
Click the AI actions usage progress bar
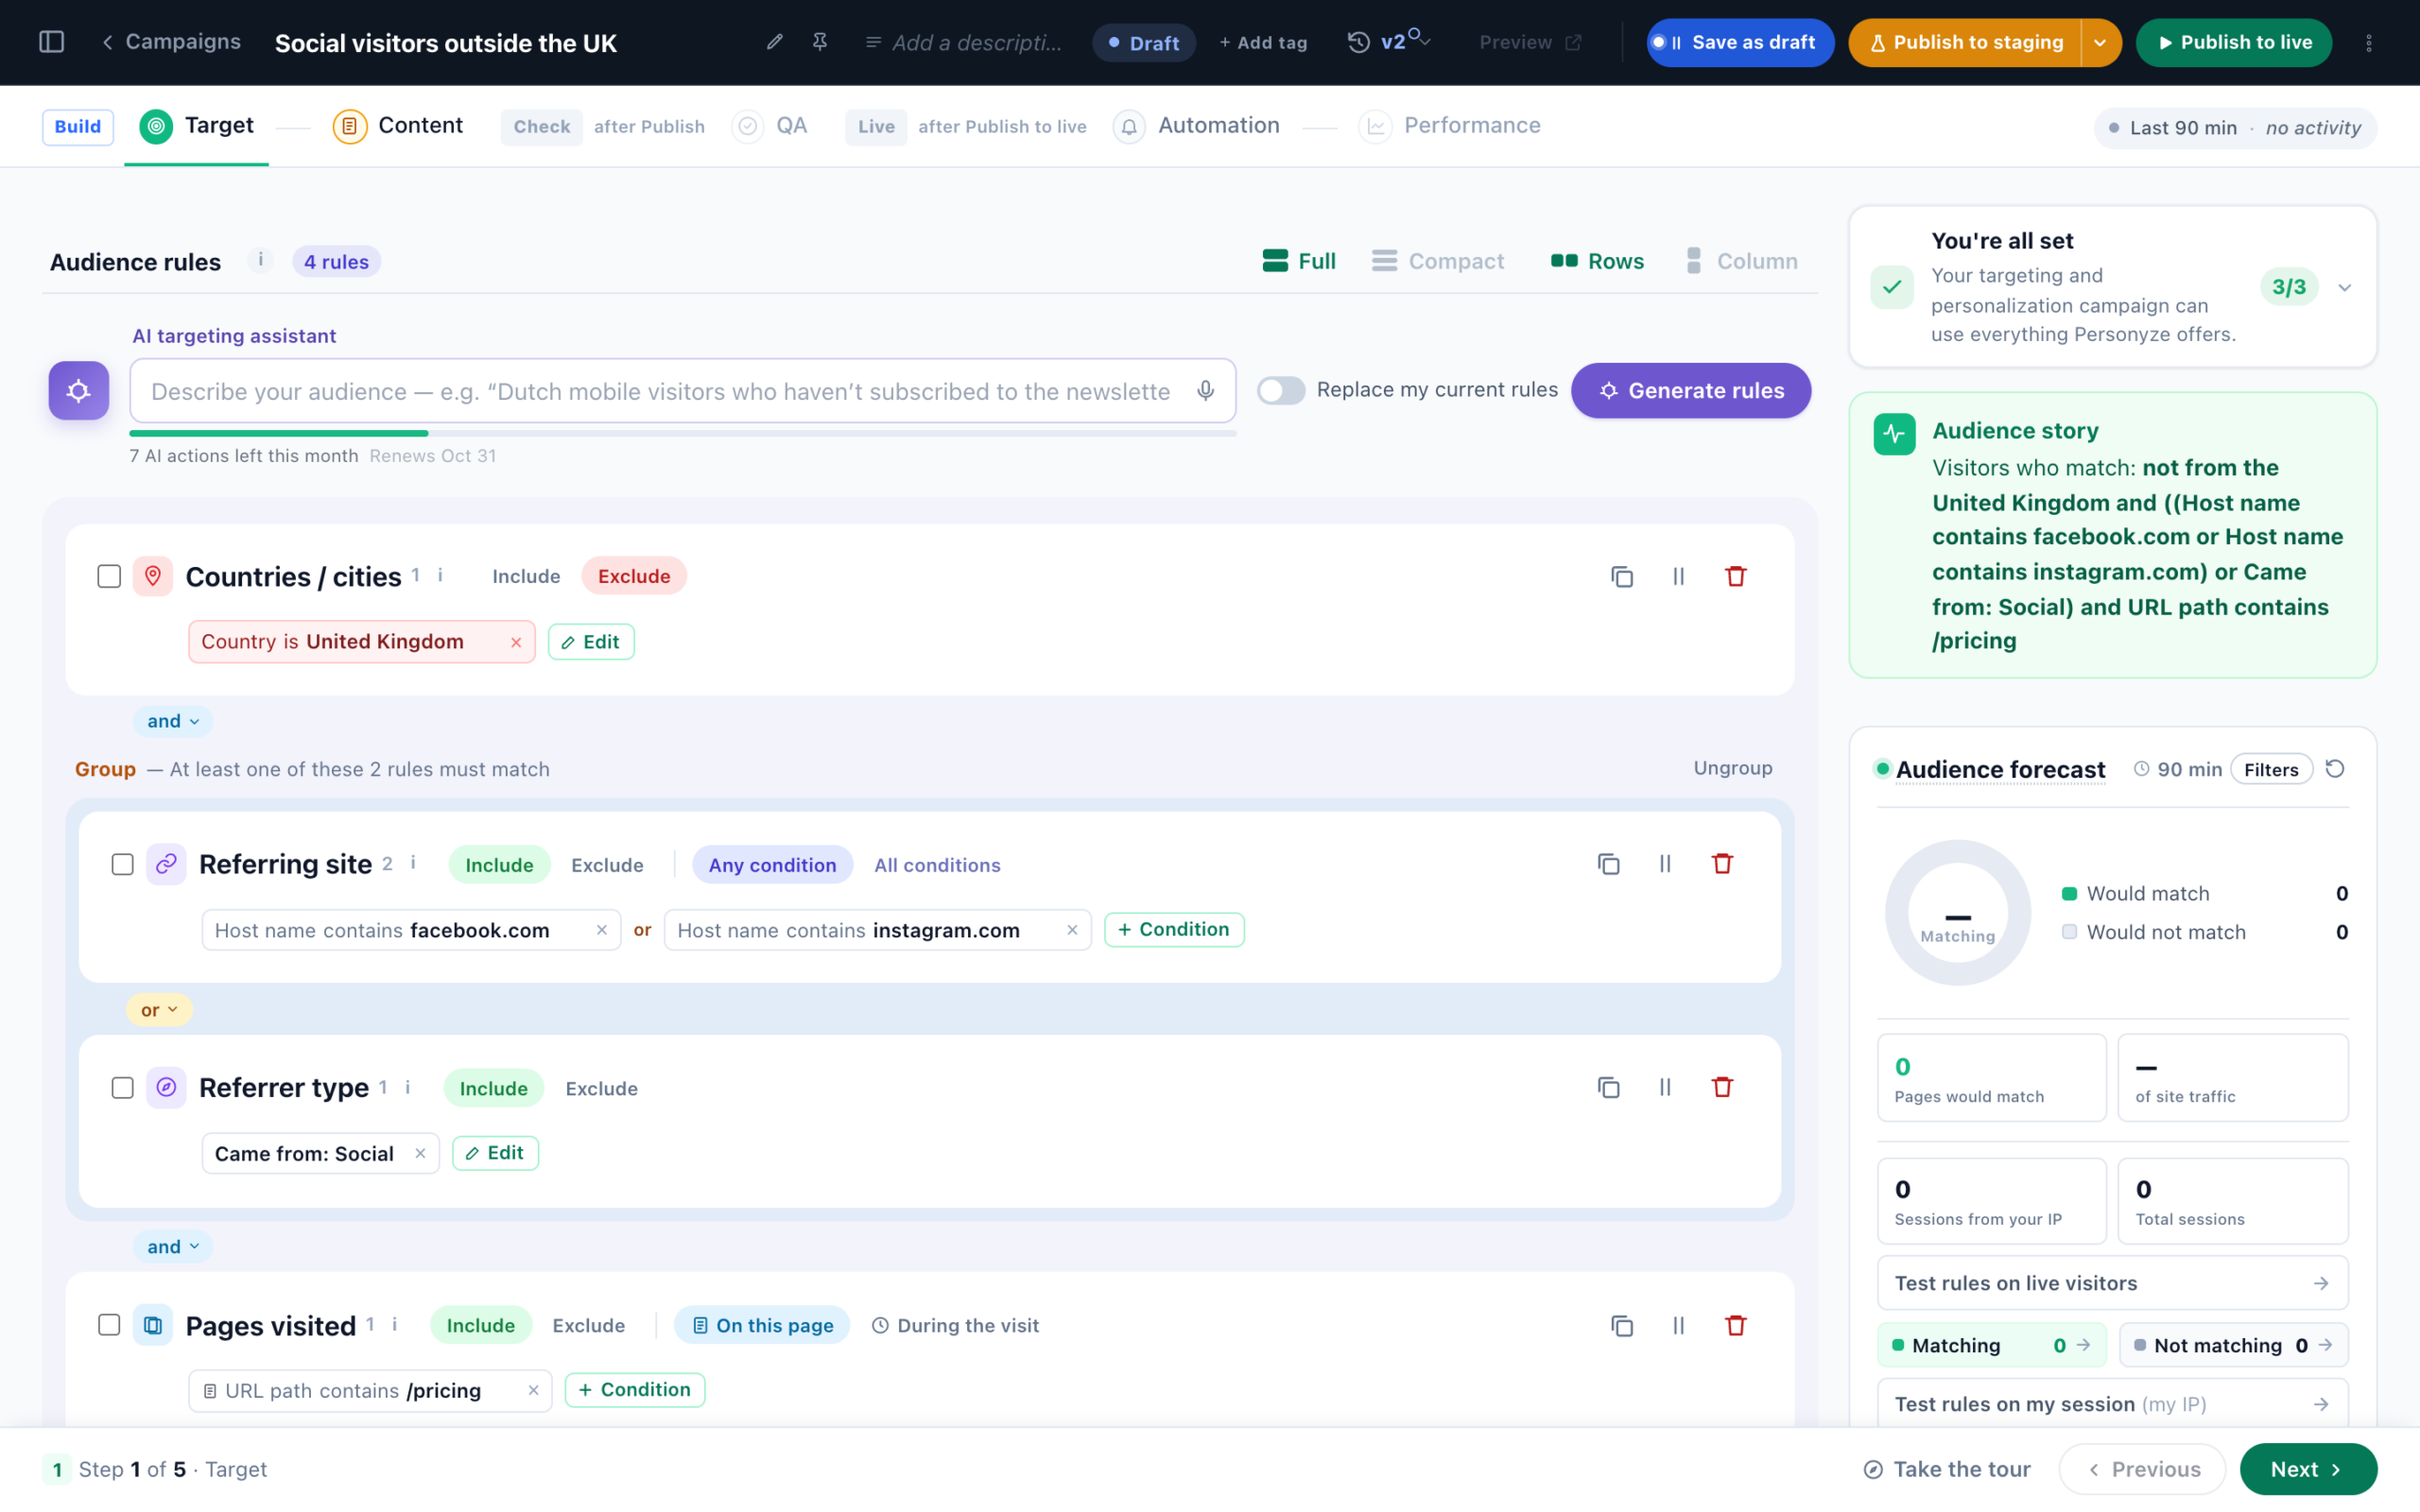click(683, 433)
